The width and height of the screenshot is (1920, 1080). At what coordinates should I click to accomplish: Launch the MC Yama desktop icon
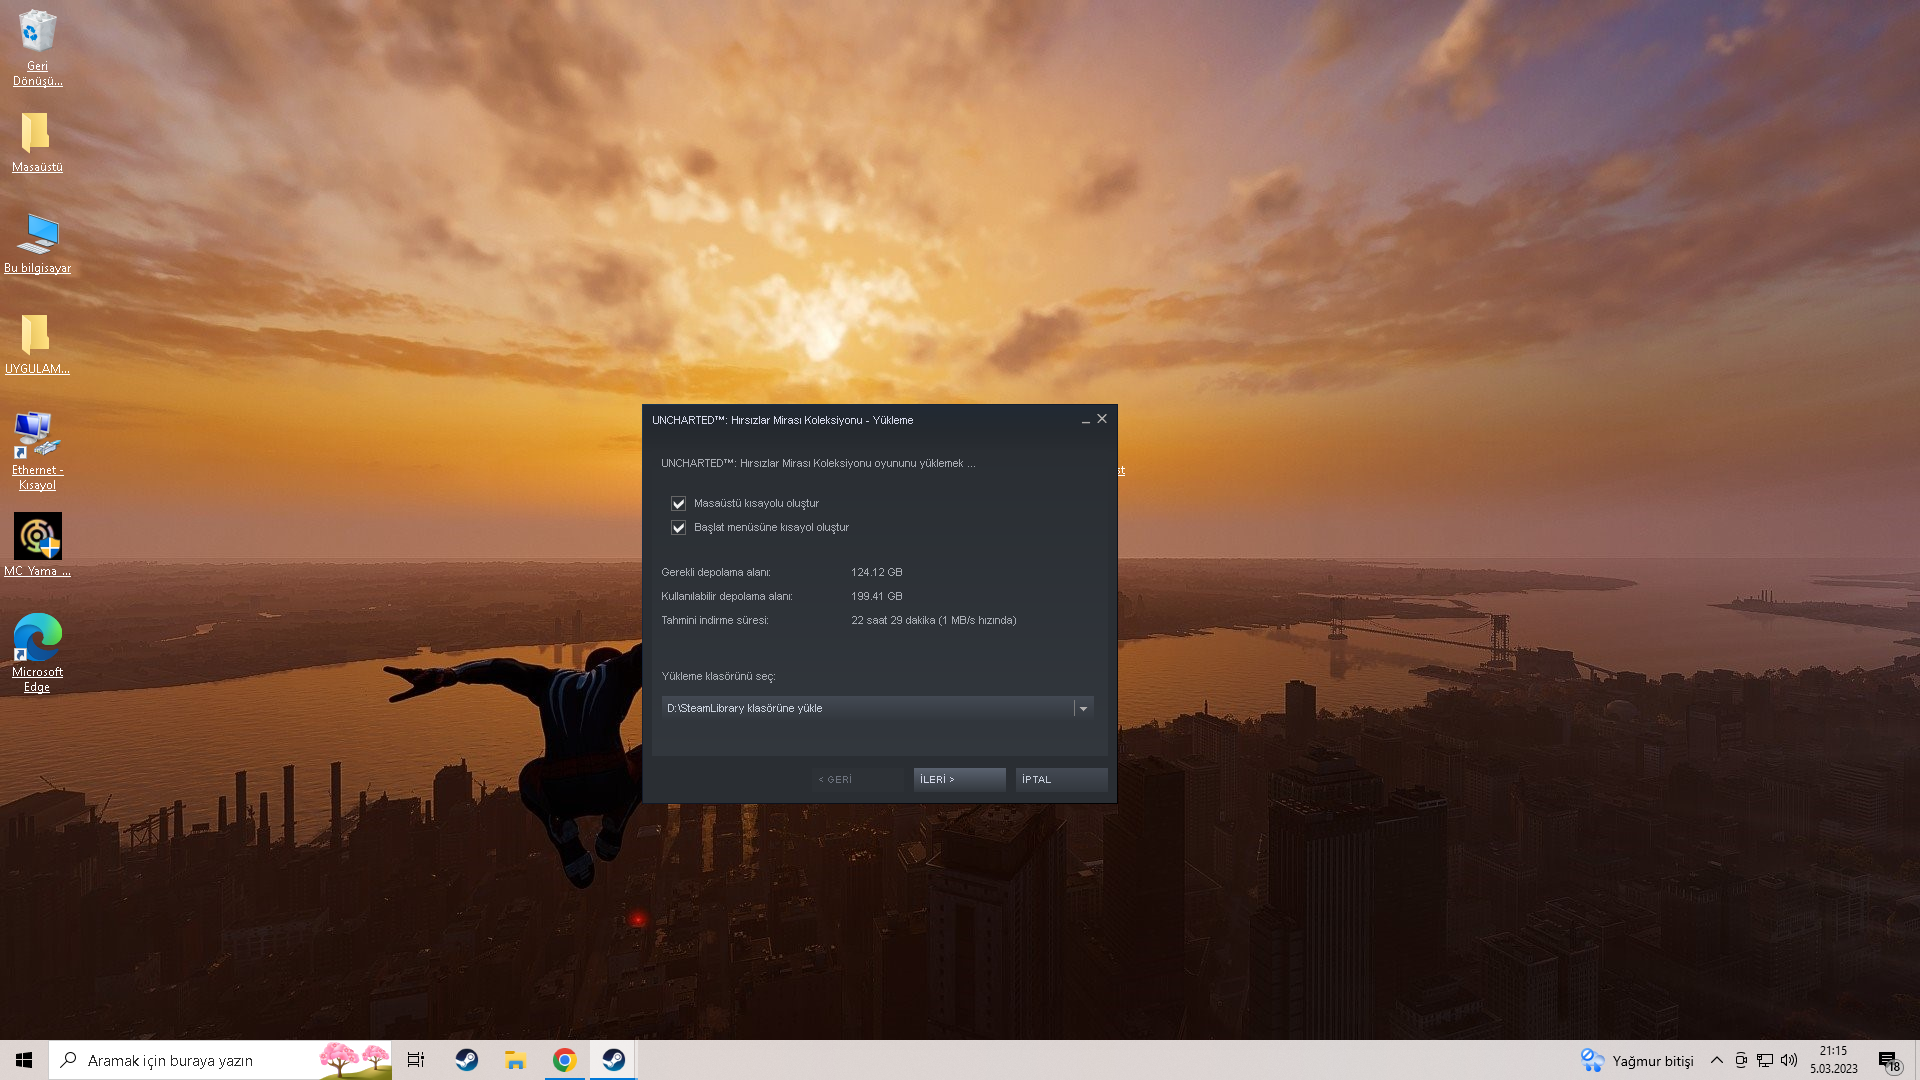(37, 537)
